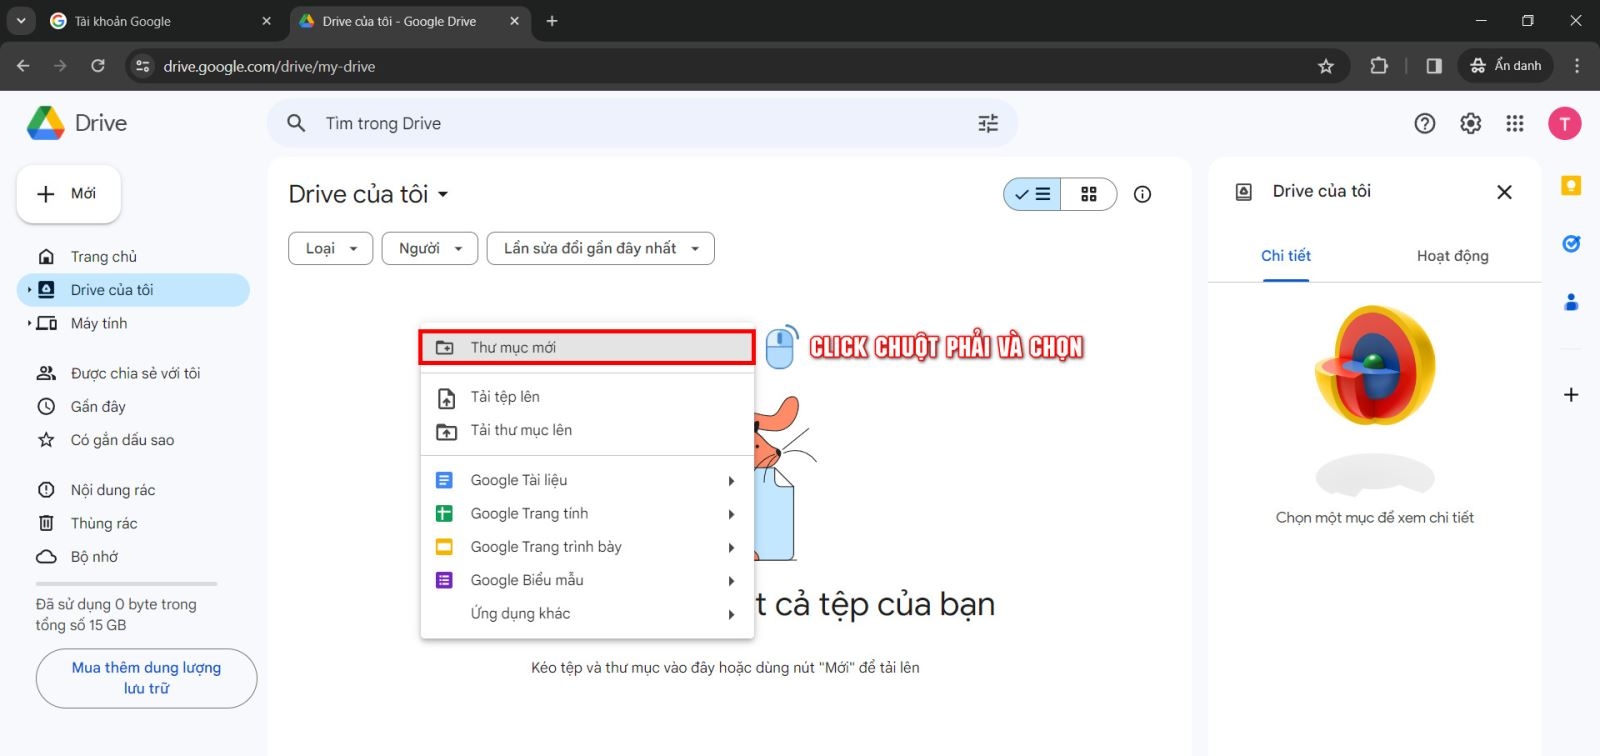Choose Thư mục mới from context menu
Viewport: 1600px width, 756px height.
(587, 347)
